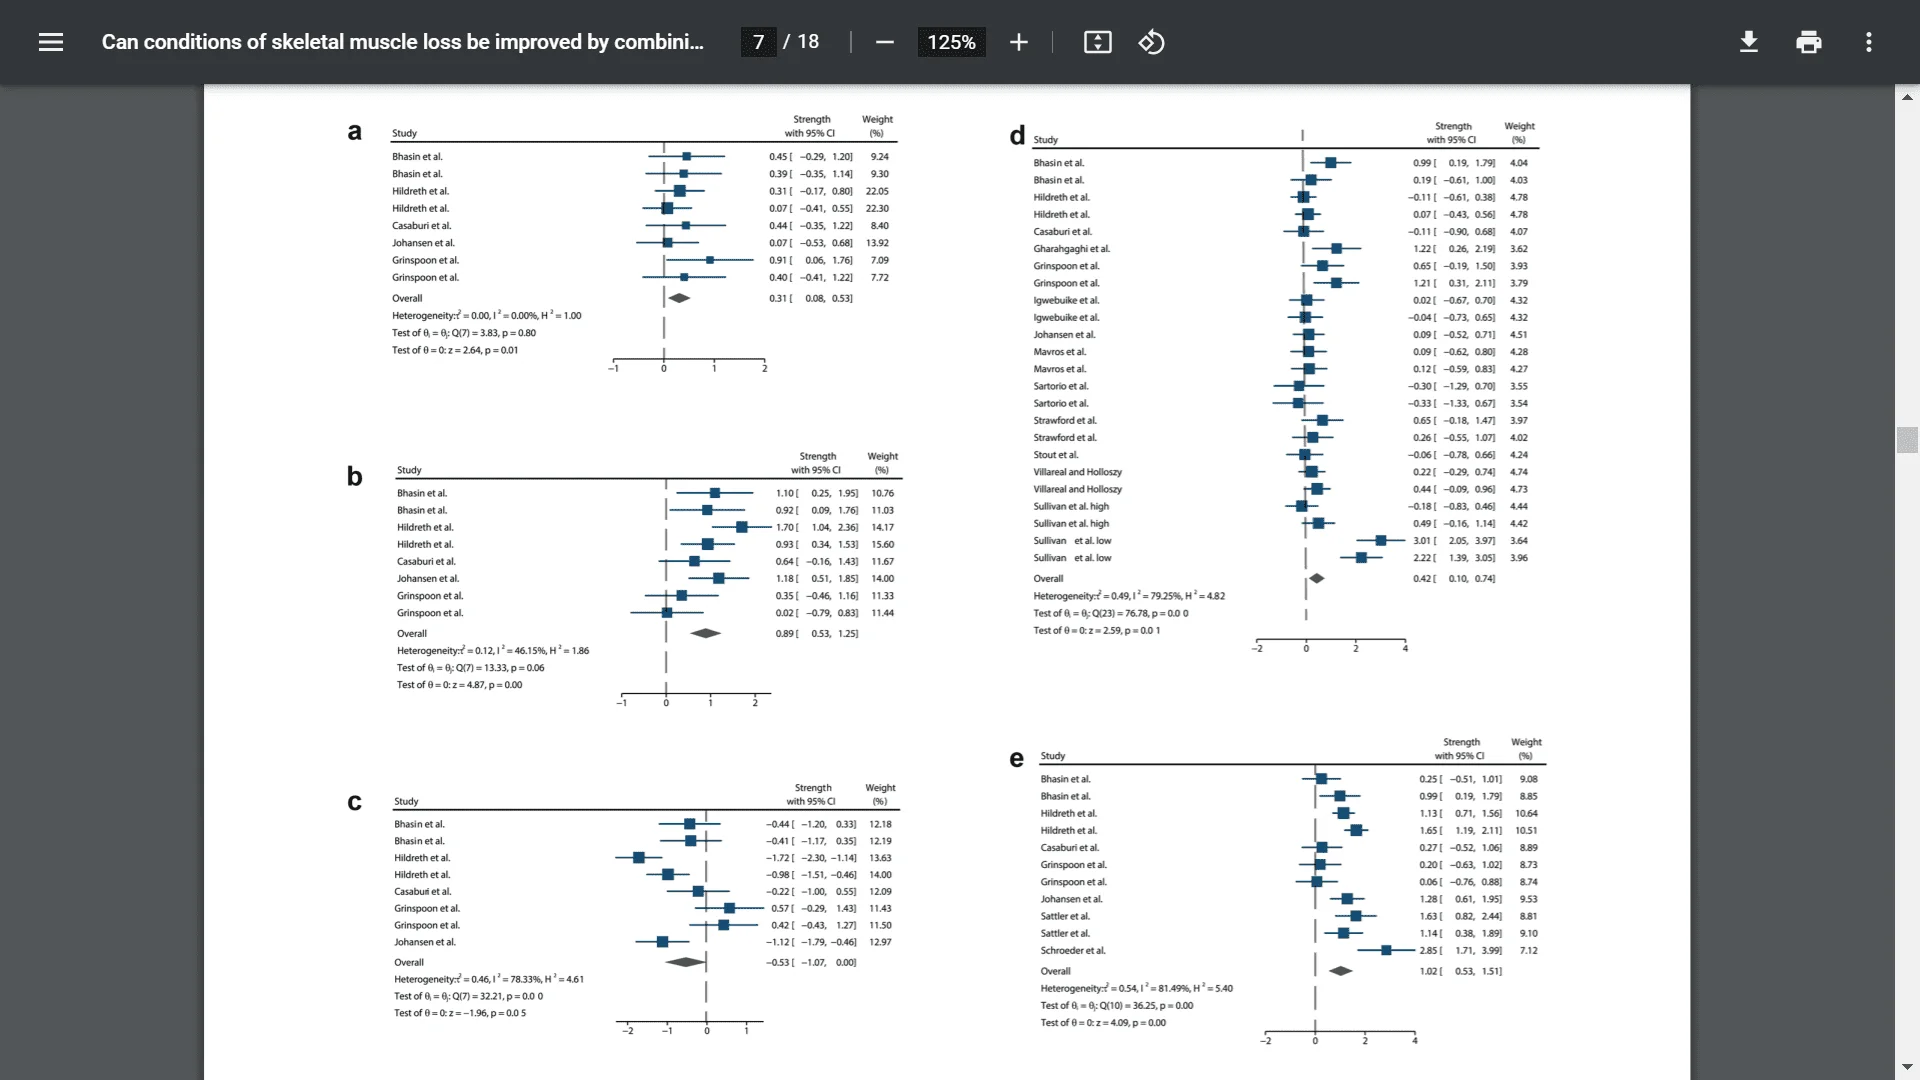
Task: Click panel label 'd'
Action: 1017,135
